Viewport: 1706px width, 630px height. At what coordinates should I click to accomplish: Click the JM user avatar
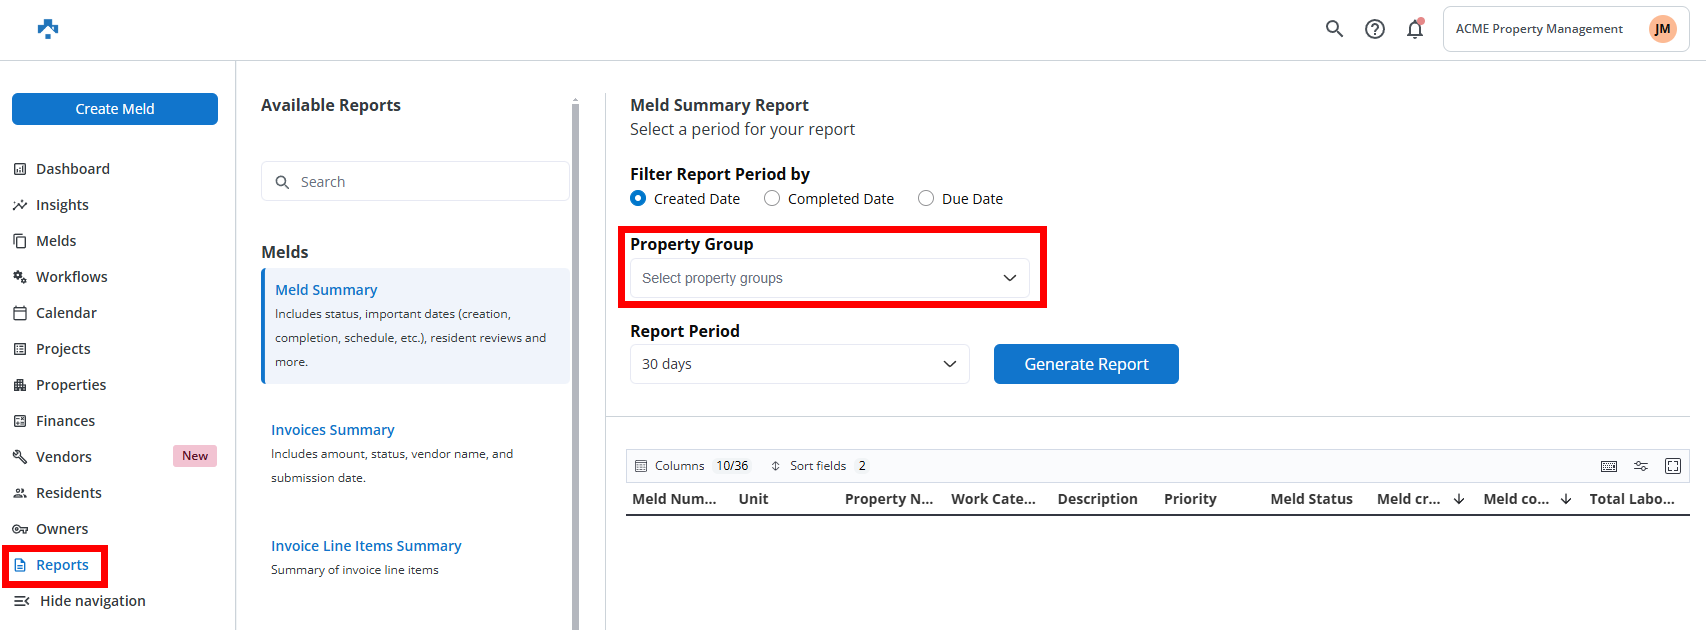(x=1662, y=29)
